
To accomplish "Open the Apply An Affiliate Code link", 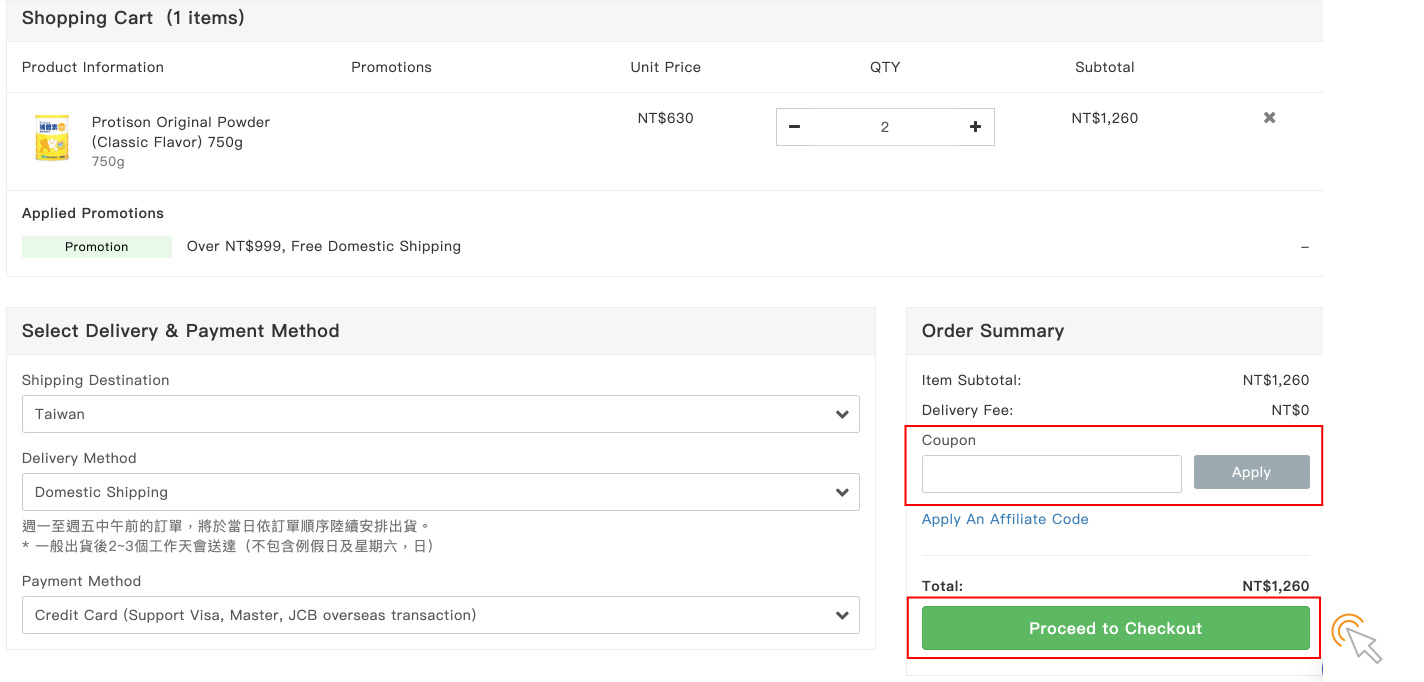I will click(x=1005, y=519).
